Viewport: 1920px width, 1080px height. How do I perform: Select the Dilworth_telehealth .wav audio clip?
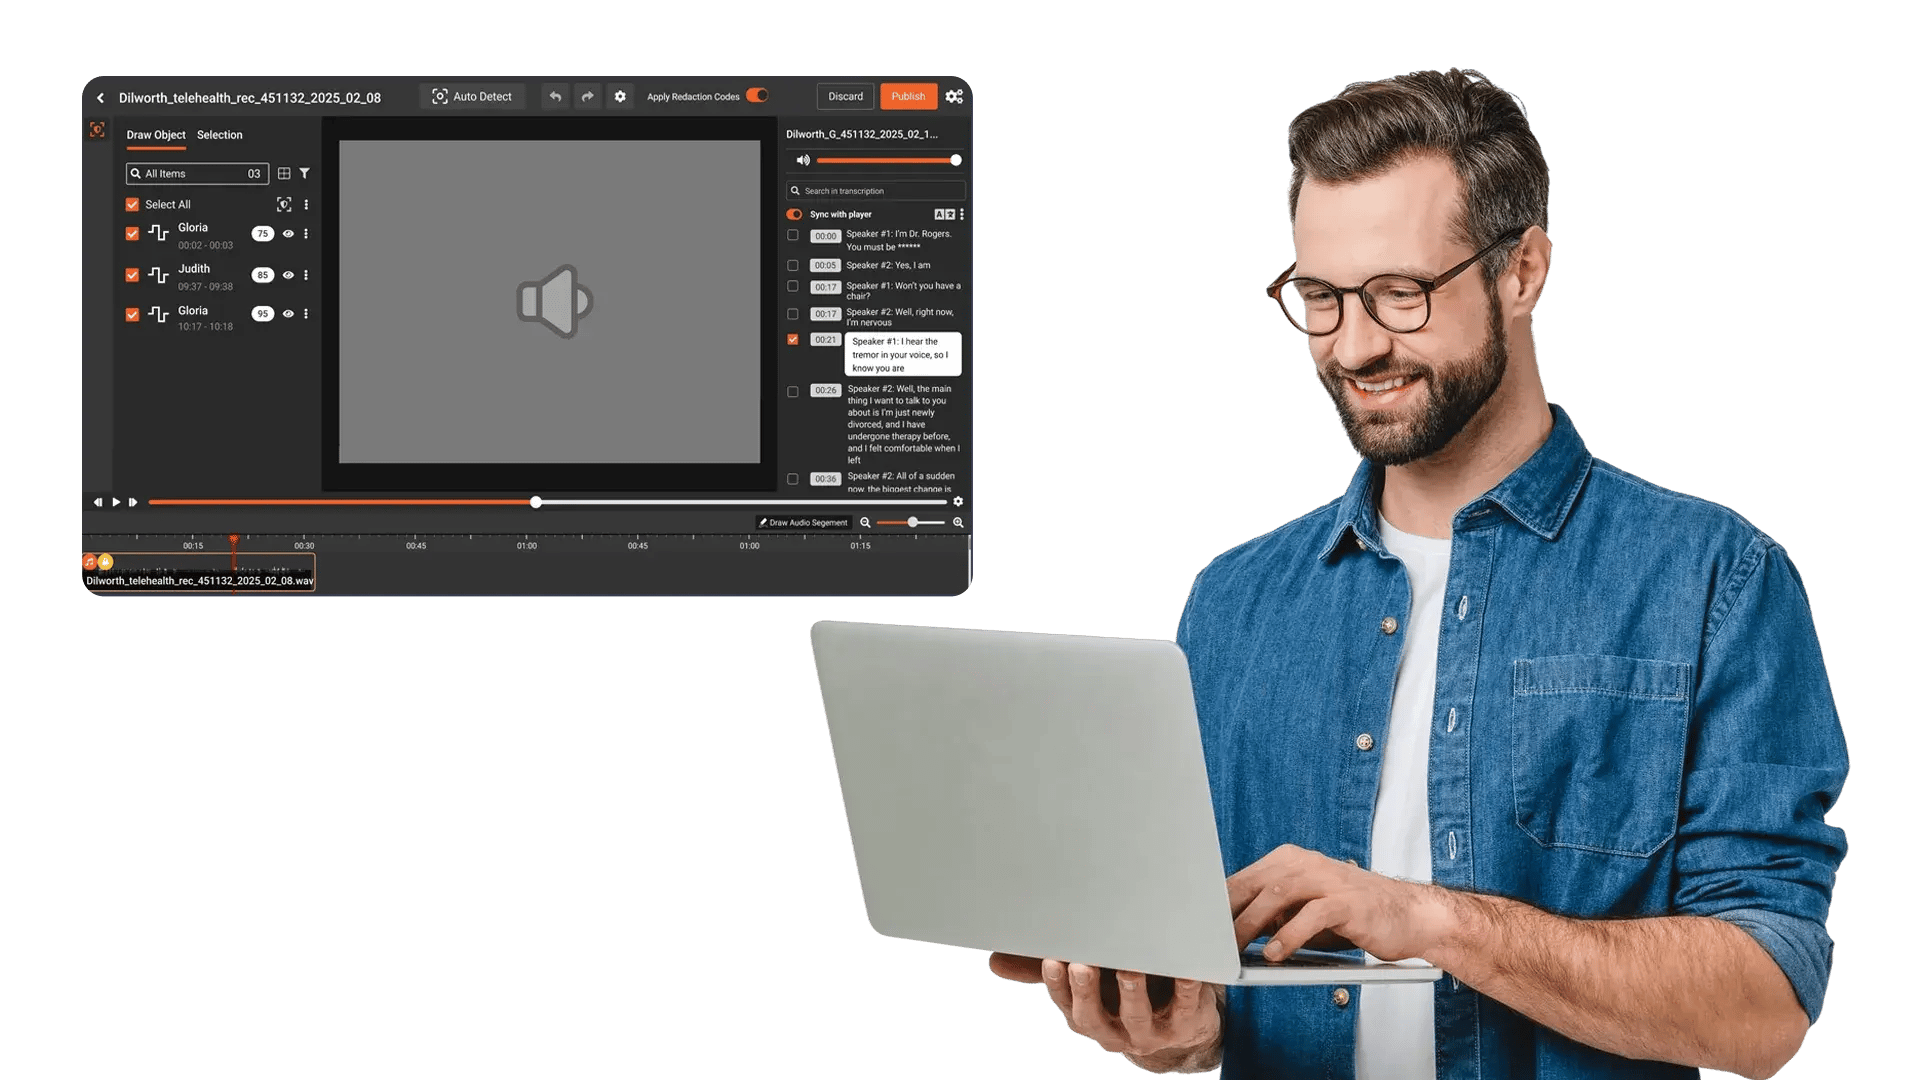click(x=199, y=573)
